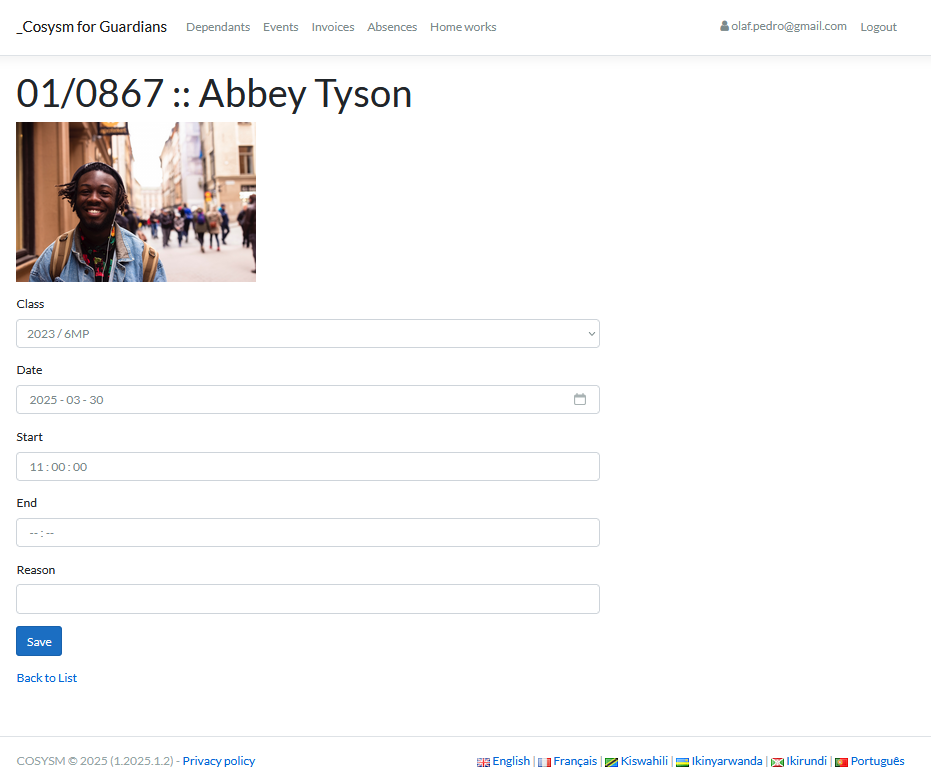The width and height of the screenshot is (931, 780).
Task: Click Abbey Tyson's profile photo
Action: pos(136,202)
